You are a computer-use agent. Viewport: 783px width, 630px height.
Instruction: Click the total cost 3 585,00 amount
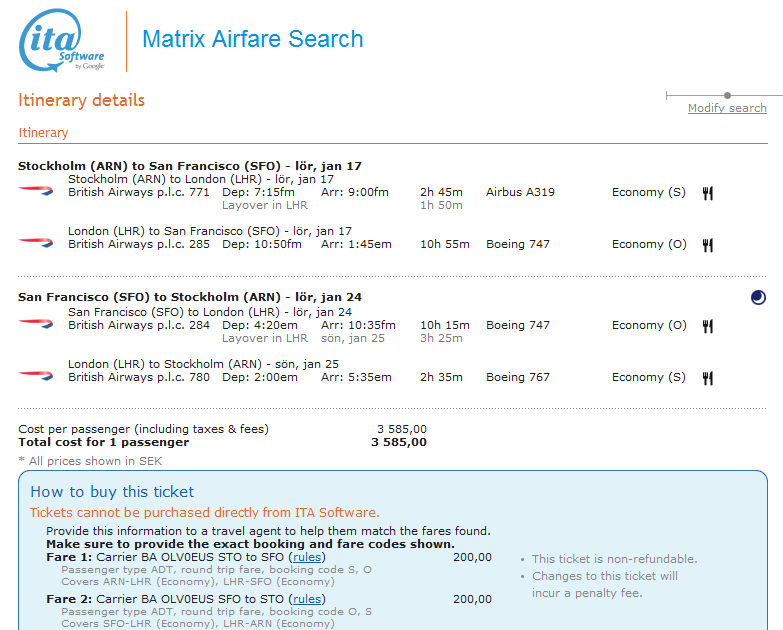click(398, 442)
